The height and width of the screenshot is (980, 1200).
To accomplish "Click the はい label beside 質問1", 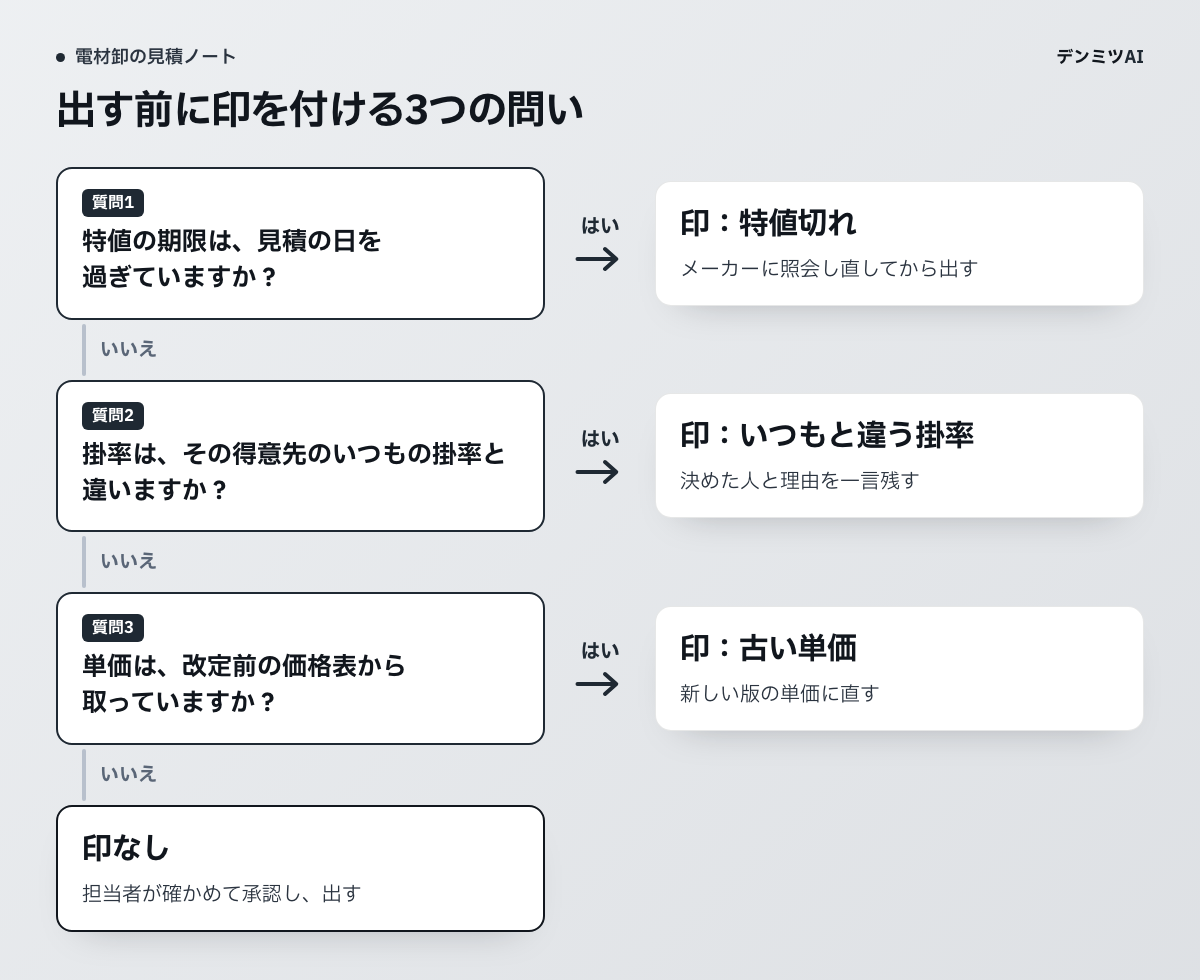I will coord(600,226).
